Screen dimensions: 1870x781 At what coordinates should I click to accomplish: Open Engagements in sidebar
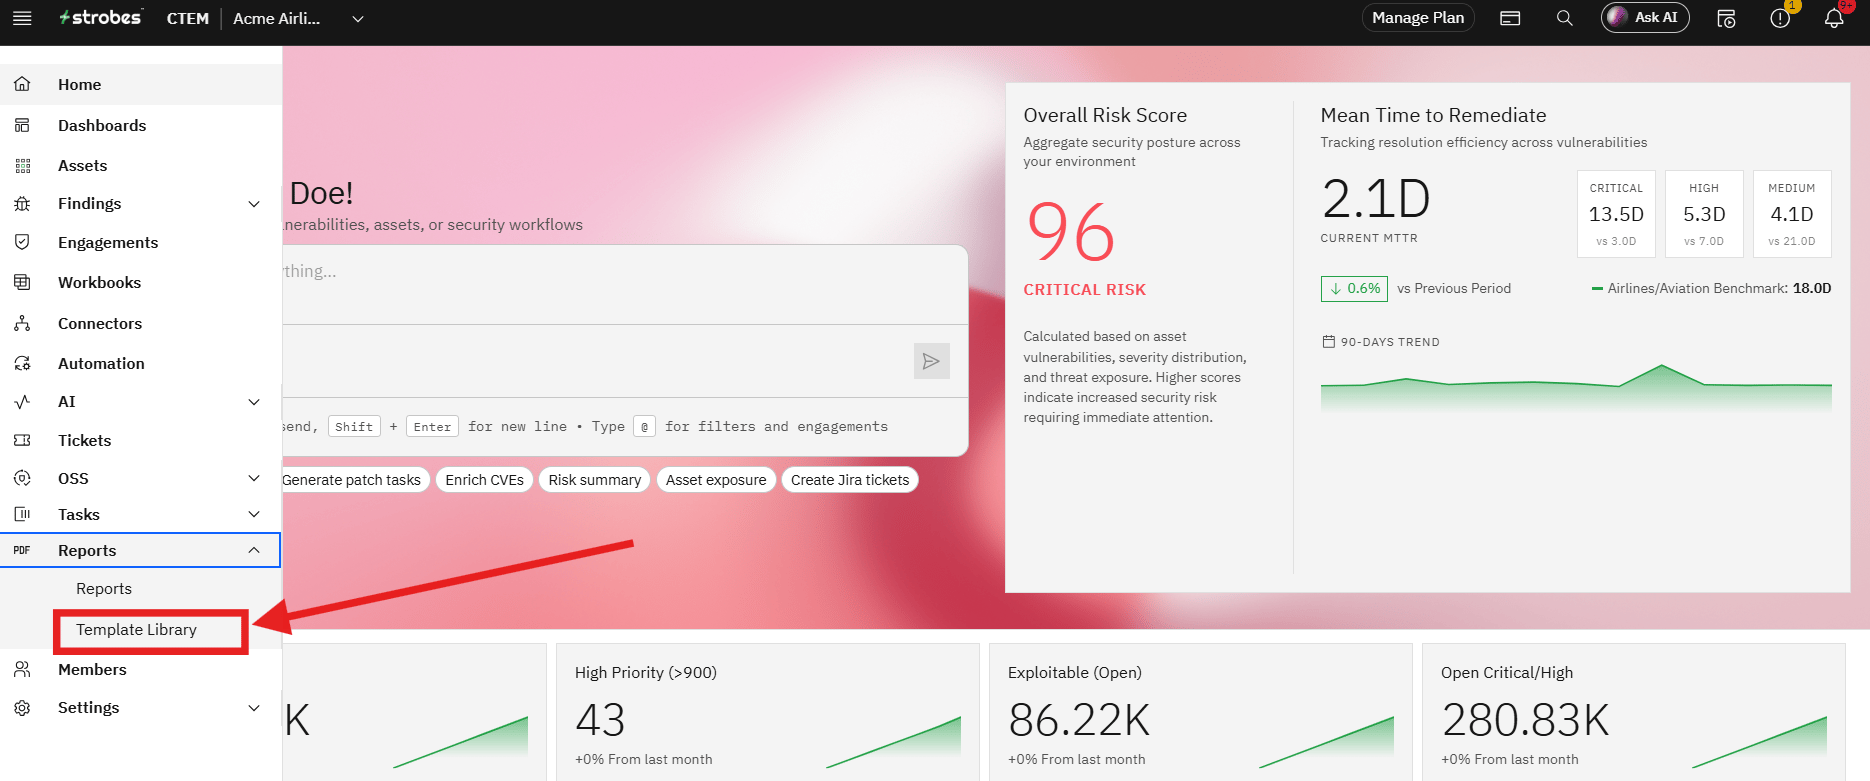[140, 243]
